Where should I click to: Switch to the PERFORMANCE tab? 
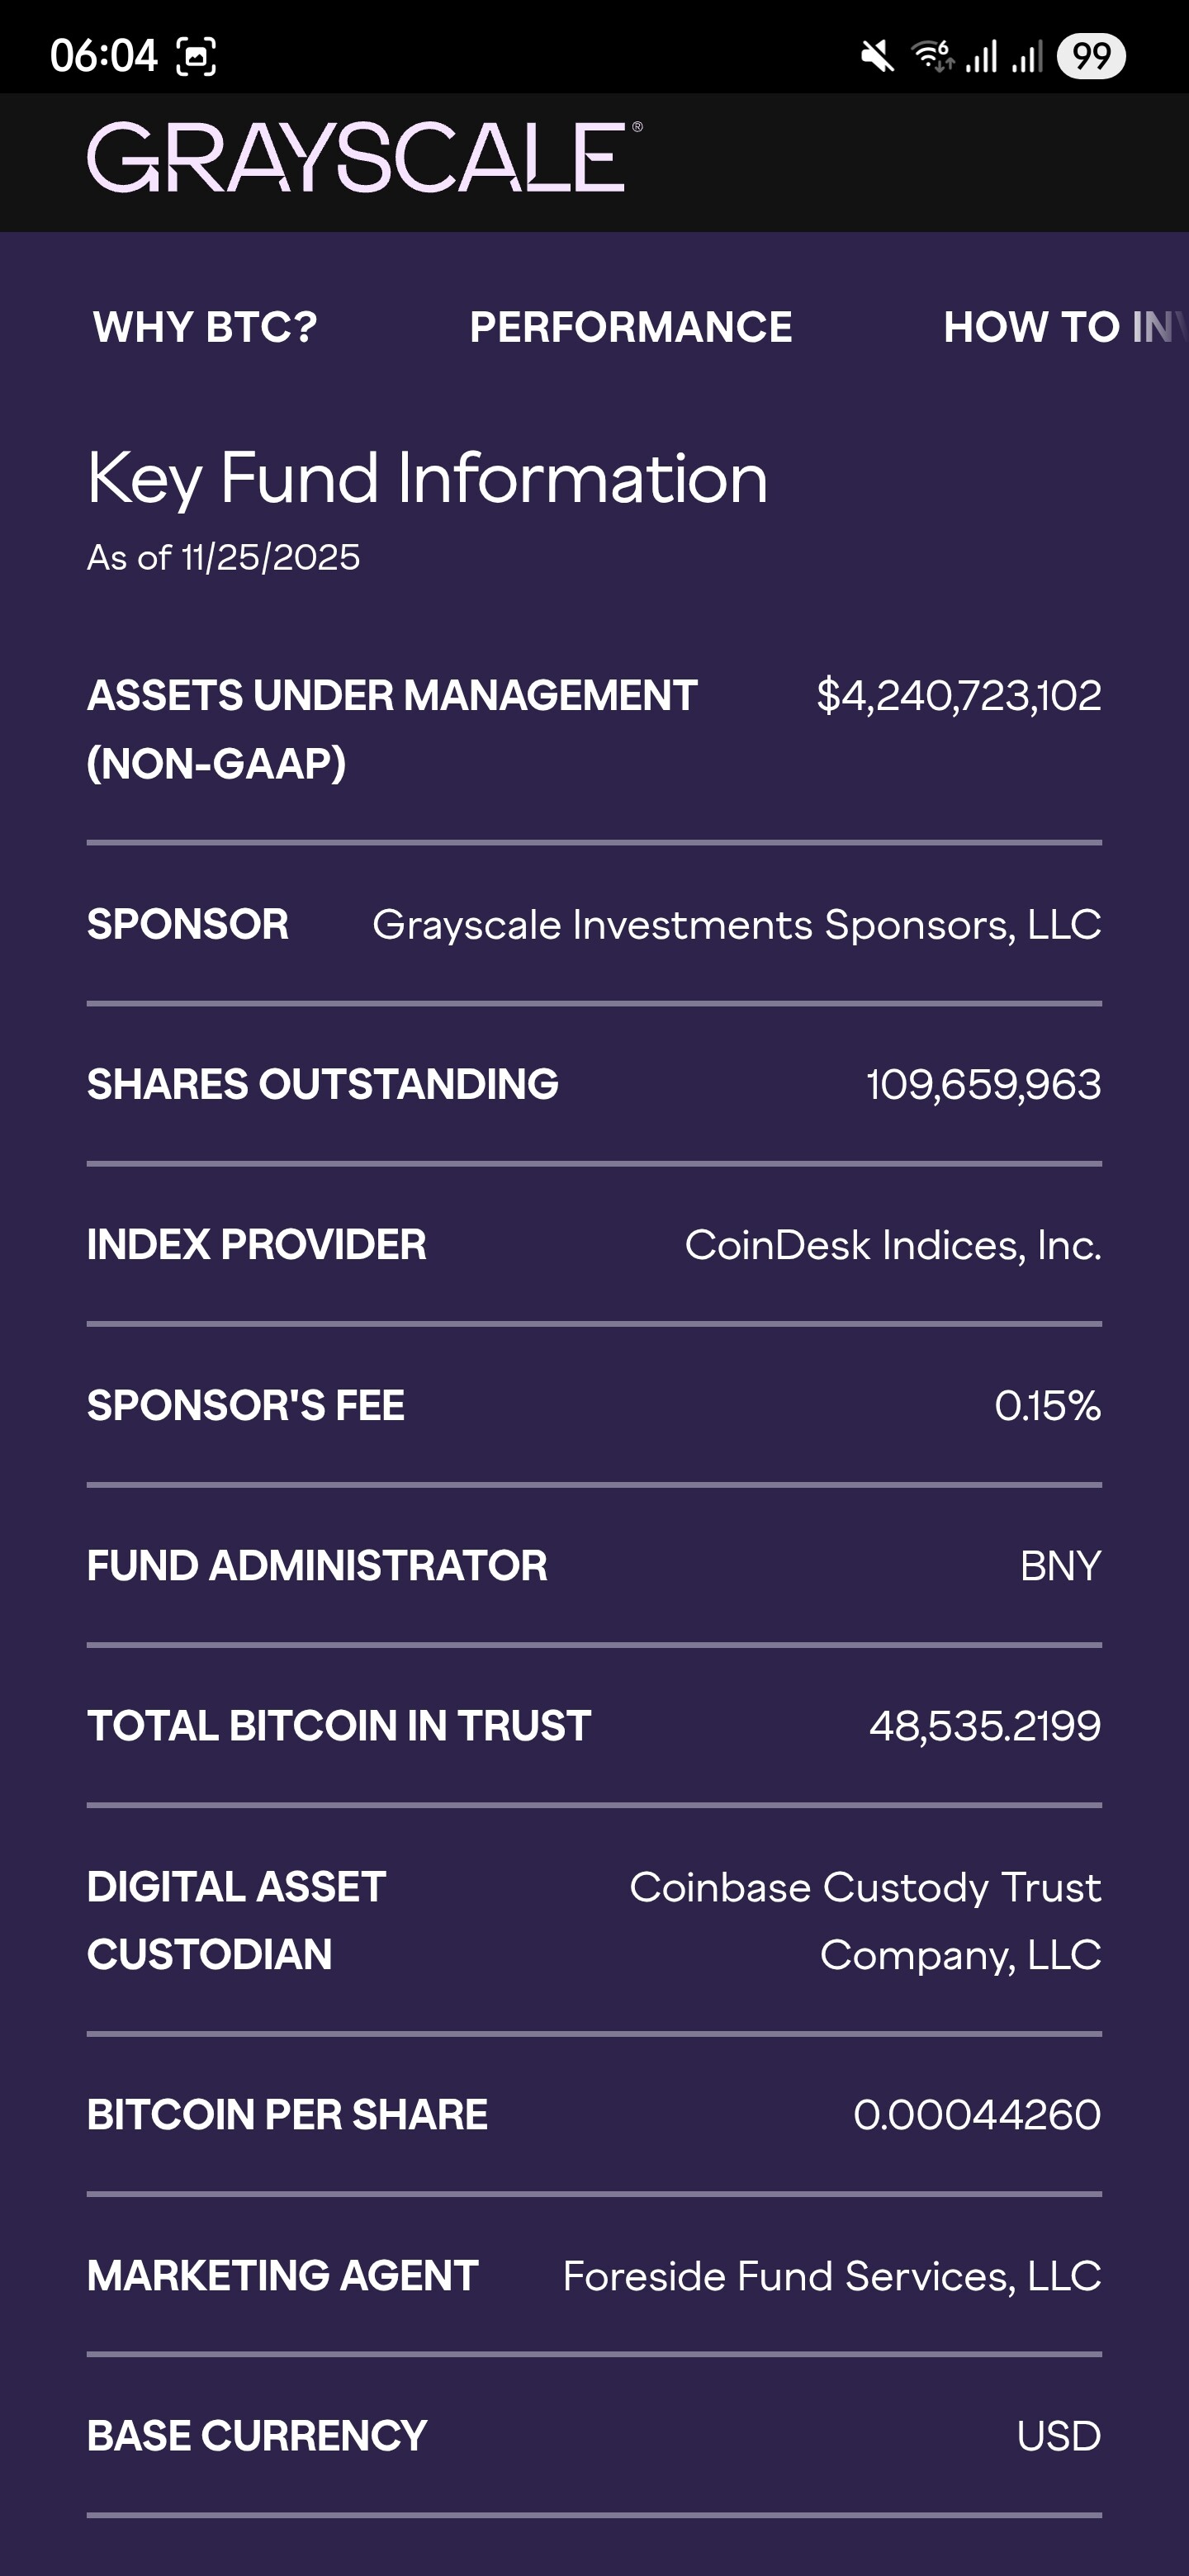(631, 327)
